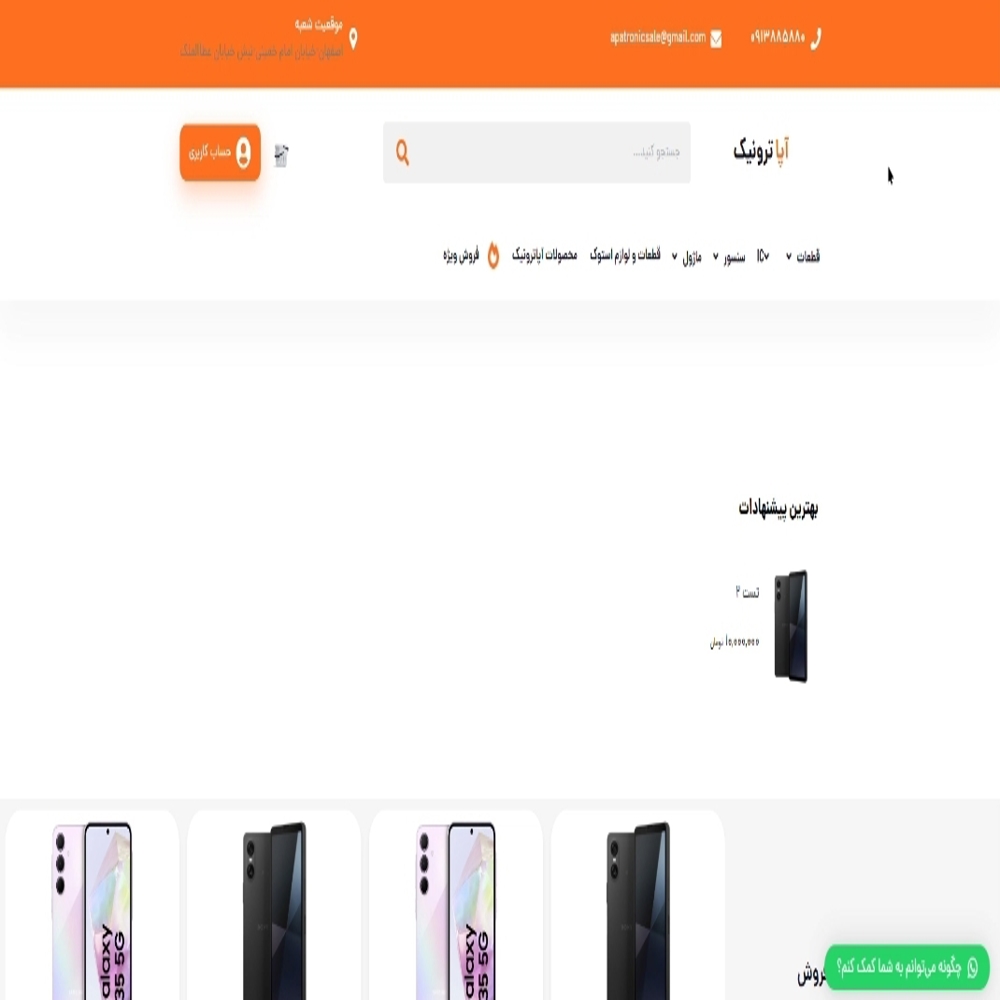Click the orange search magnifier icon
Viewport: 1000px width, 1000px height.
click(x=402, y=152)
